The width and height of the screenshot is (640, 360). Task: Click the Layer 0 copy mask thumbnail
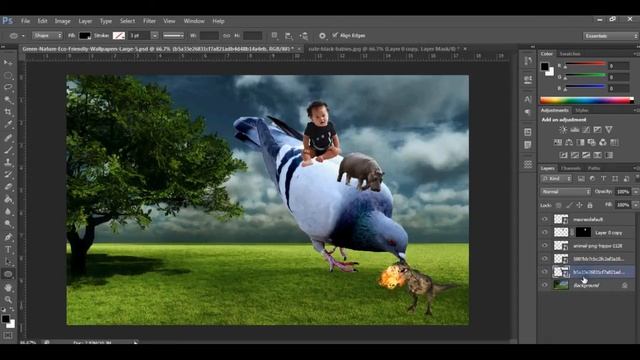click(583, 232)
